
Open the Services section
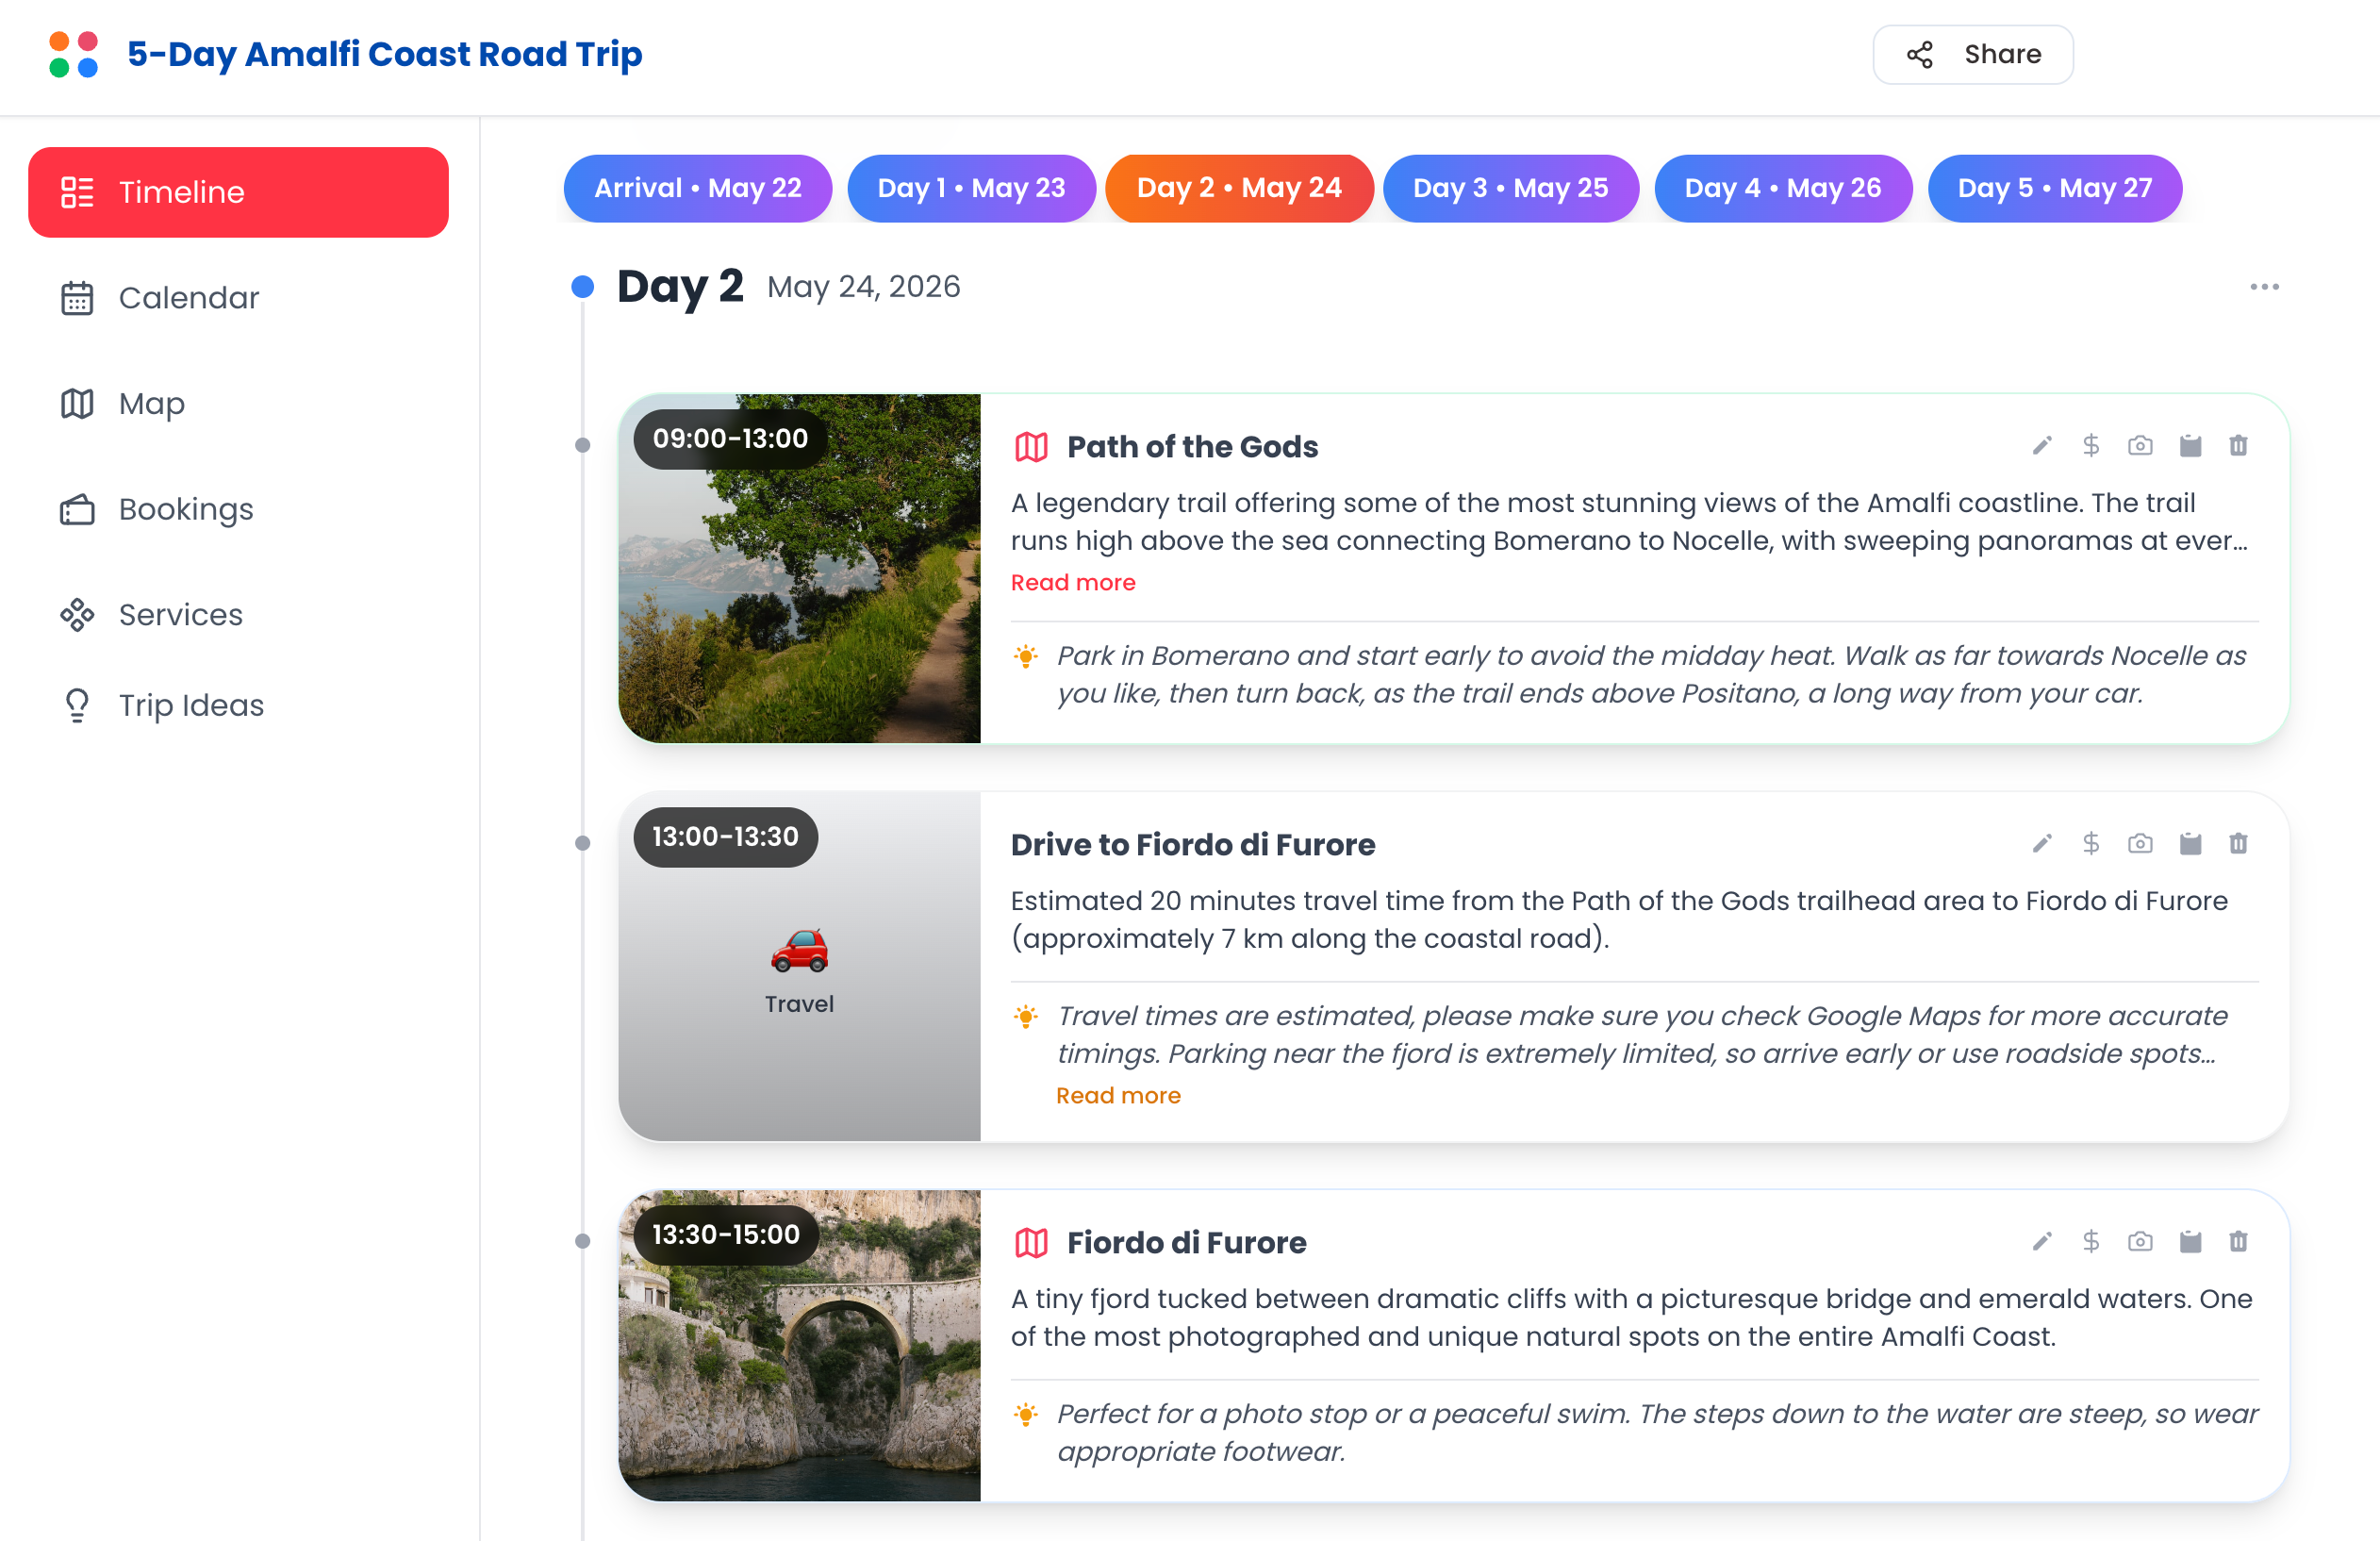238,615
